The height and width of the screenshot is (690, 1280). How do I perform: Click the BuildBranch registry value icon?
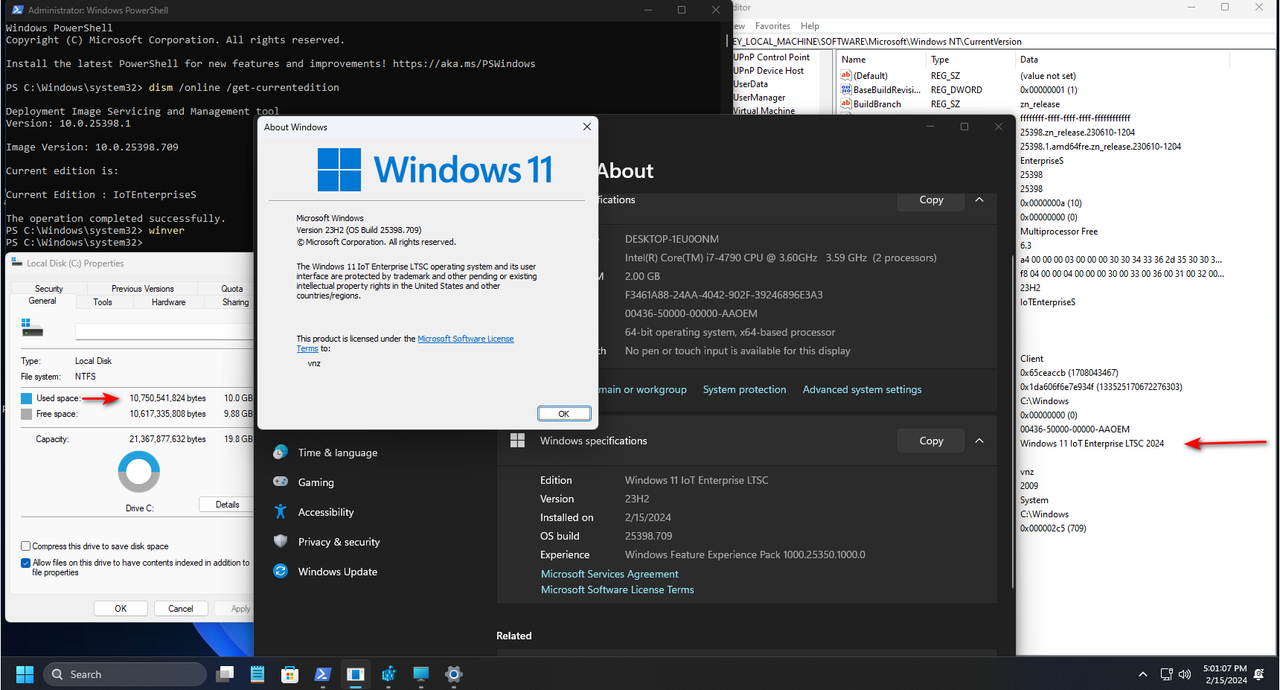point(845,104)
